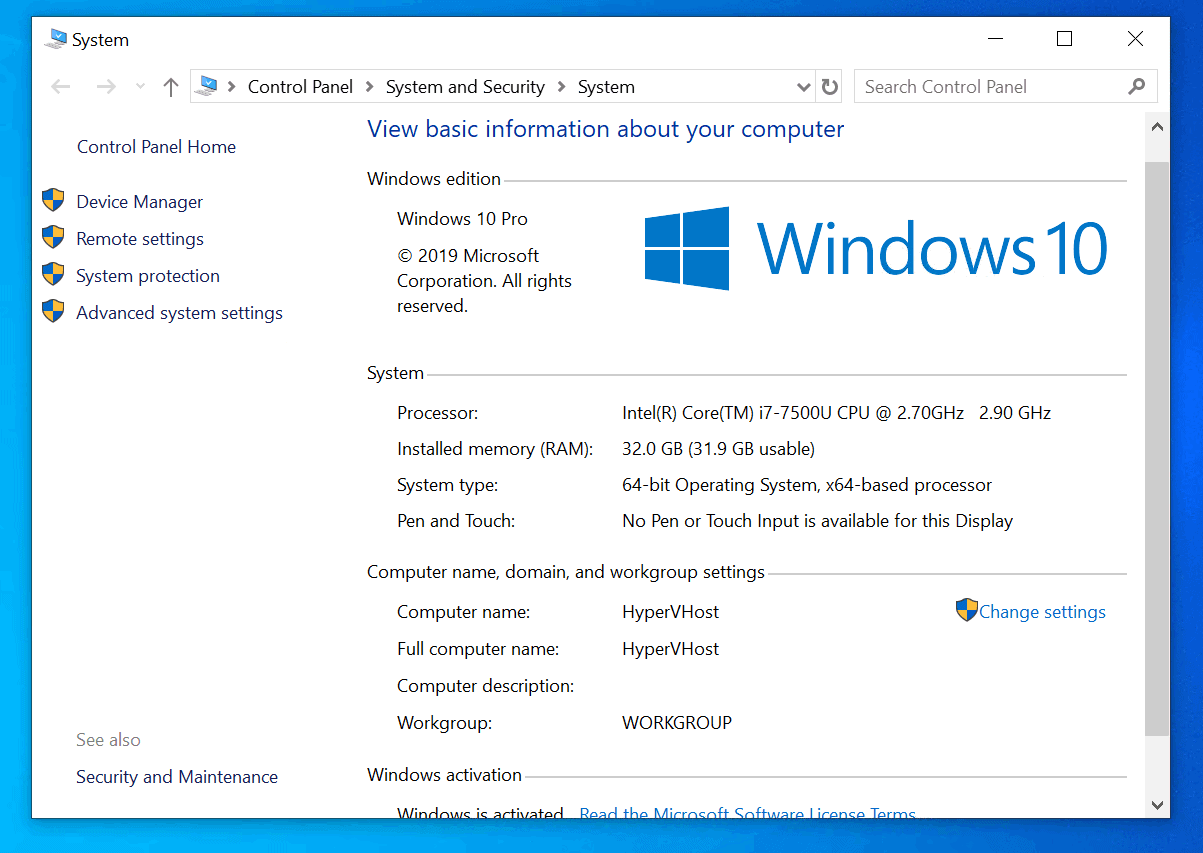Click the 'See also' label
This screenshot has width=1203, height=853.
[108, 740]
